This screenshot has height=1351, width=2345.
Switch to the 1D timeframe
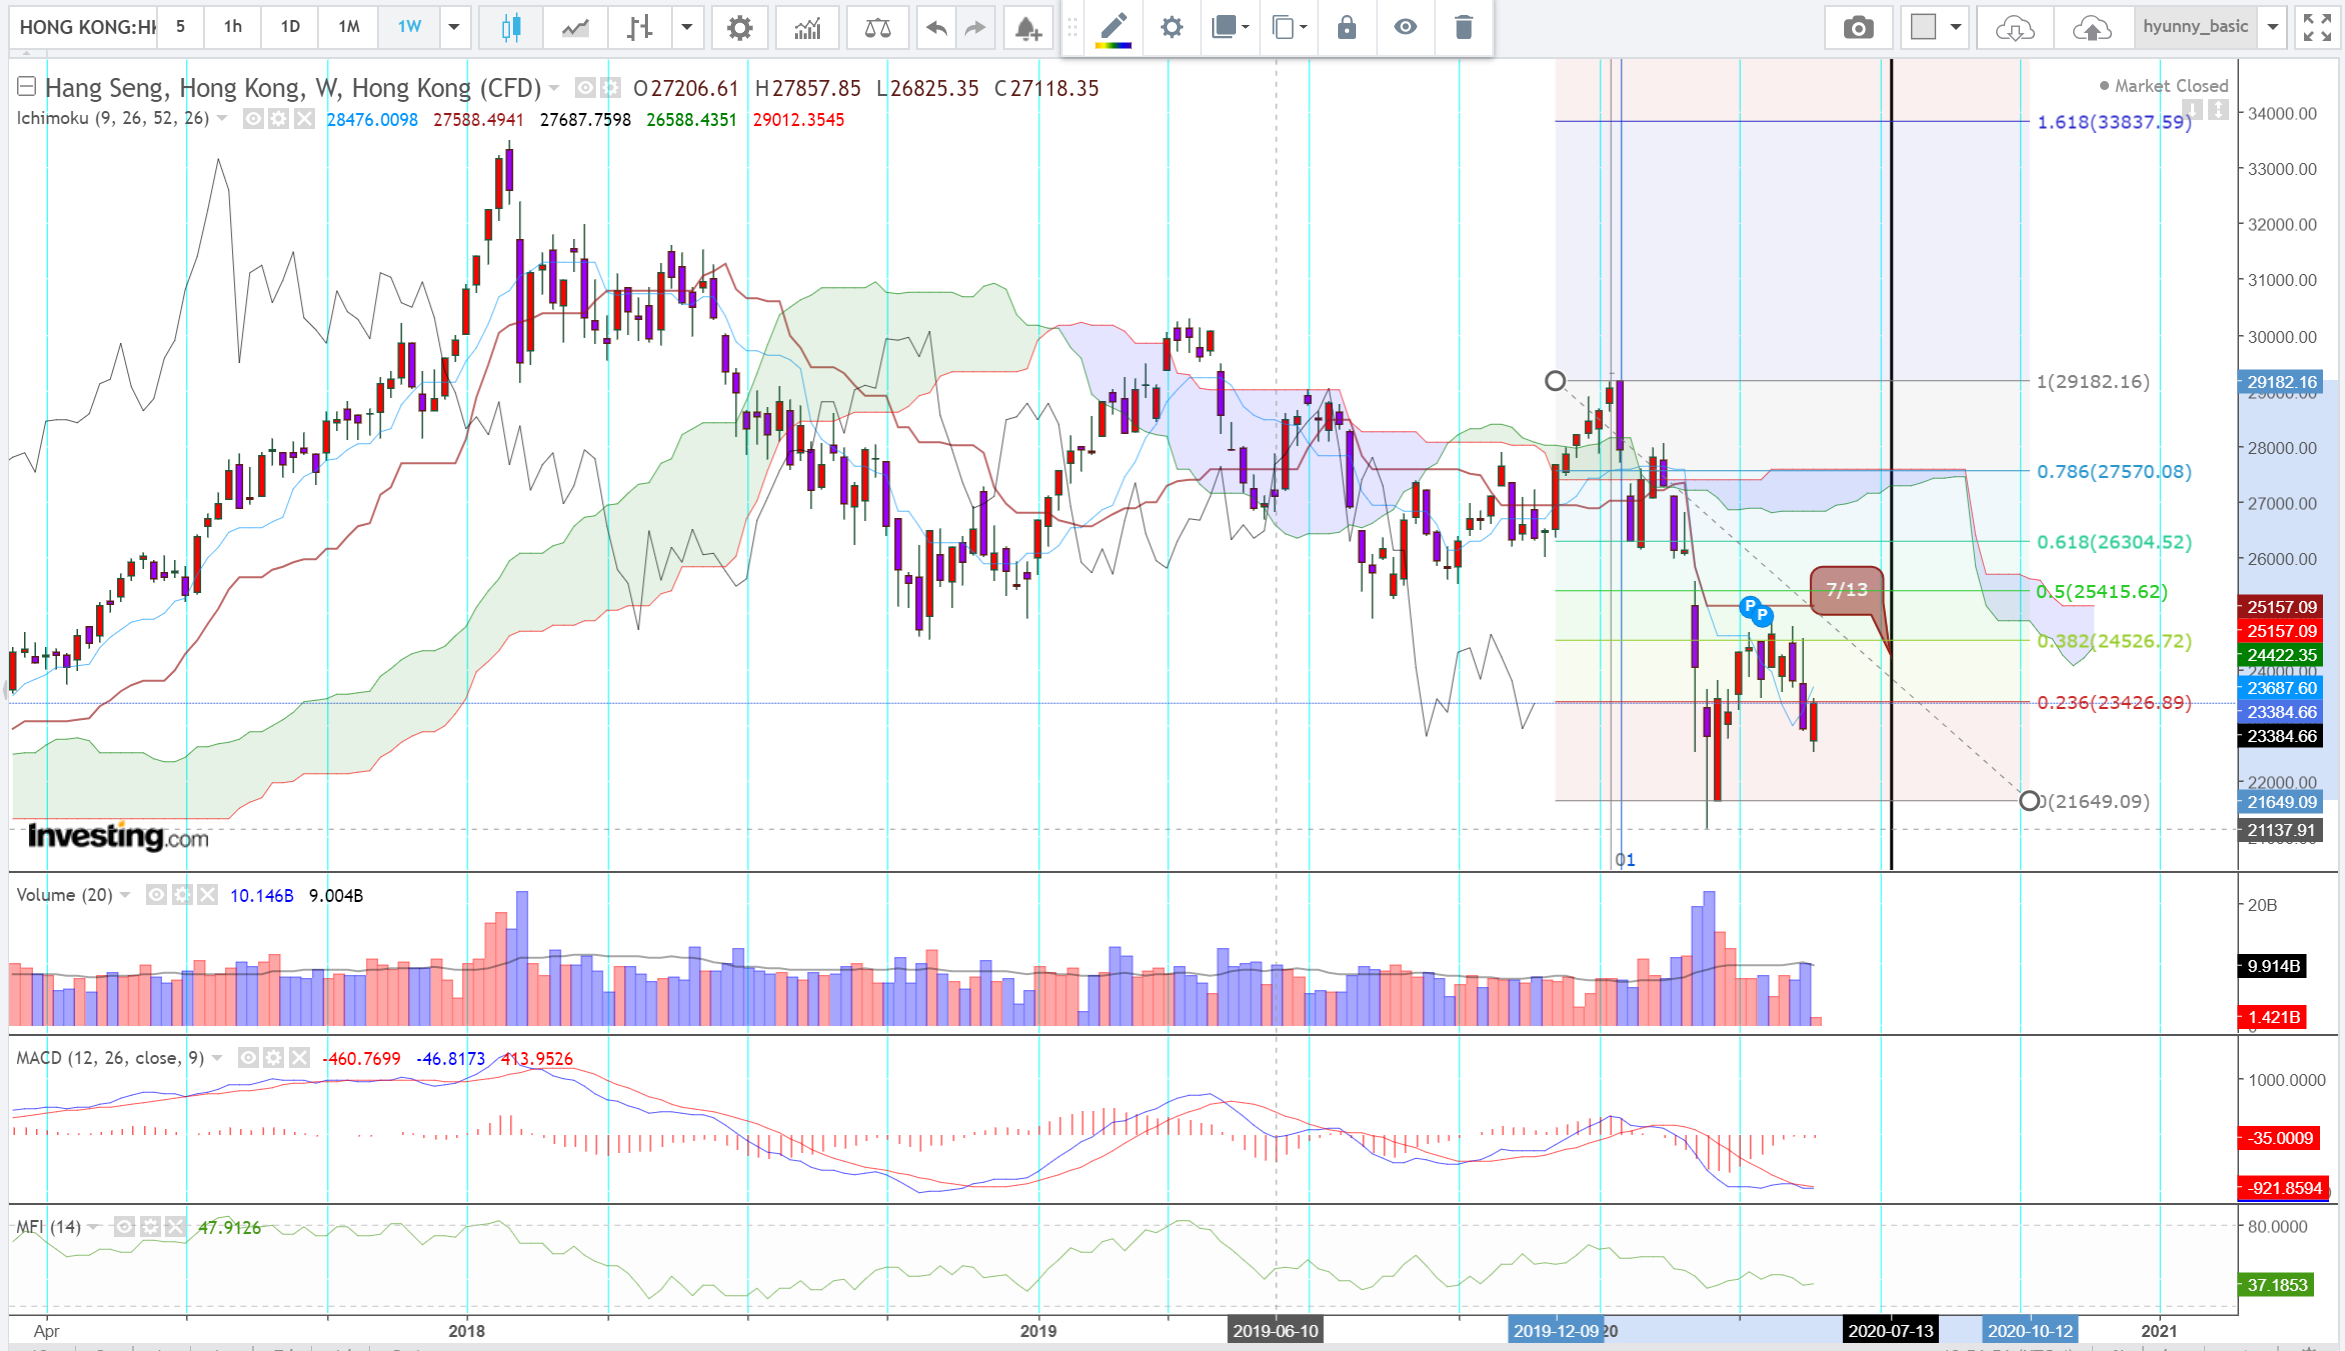pos(290,27)
